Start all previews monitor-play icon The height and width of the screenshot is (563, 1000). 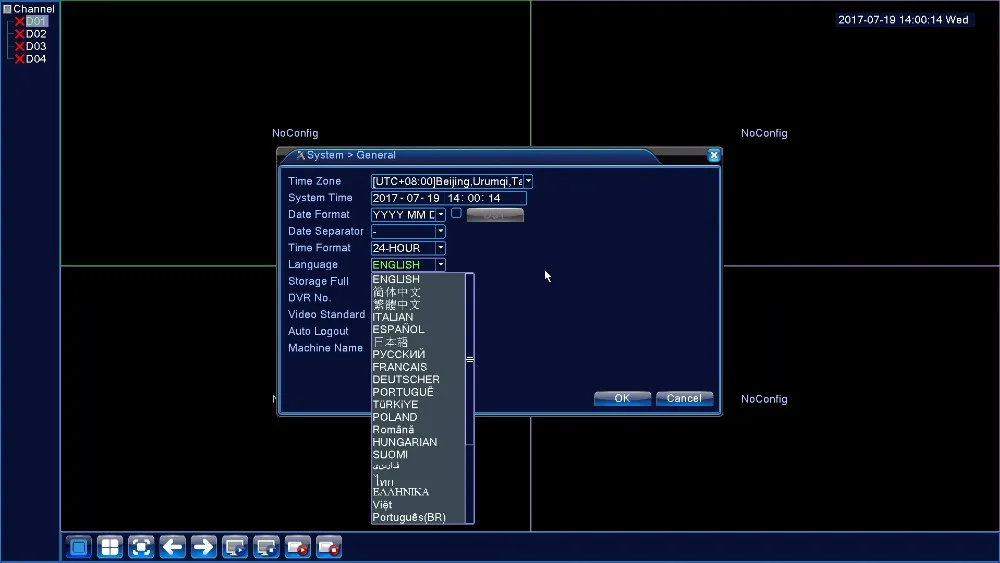(x=235, y=547)
